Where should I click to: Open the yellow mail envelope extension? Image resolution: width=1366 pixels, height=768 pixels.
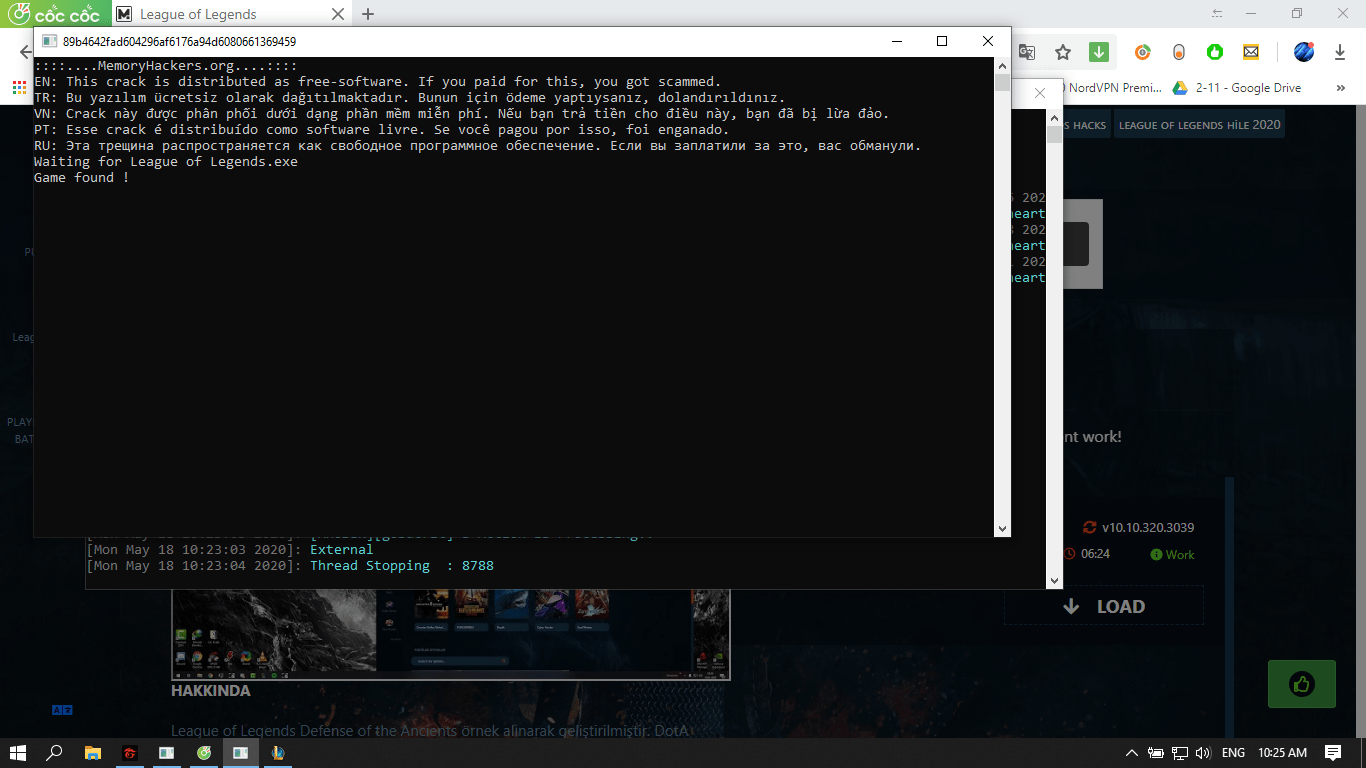pos(1251,52)
